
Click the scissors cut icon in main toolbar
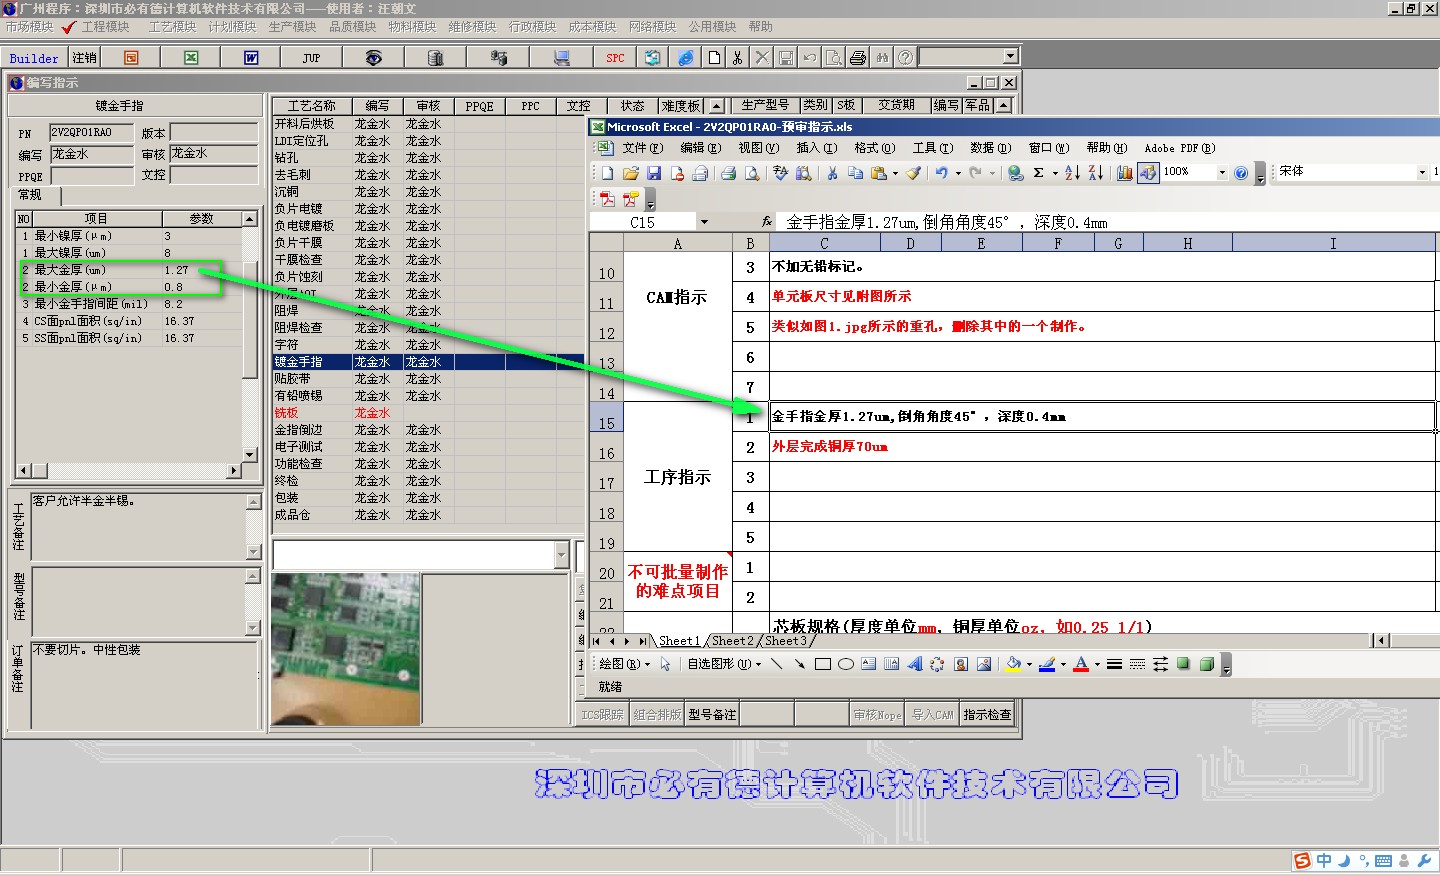coord(738,58)
